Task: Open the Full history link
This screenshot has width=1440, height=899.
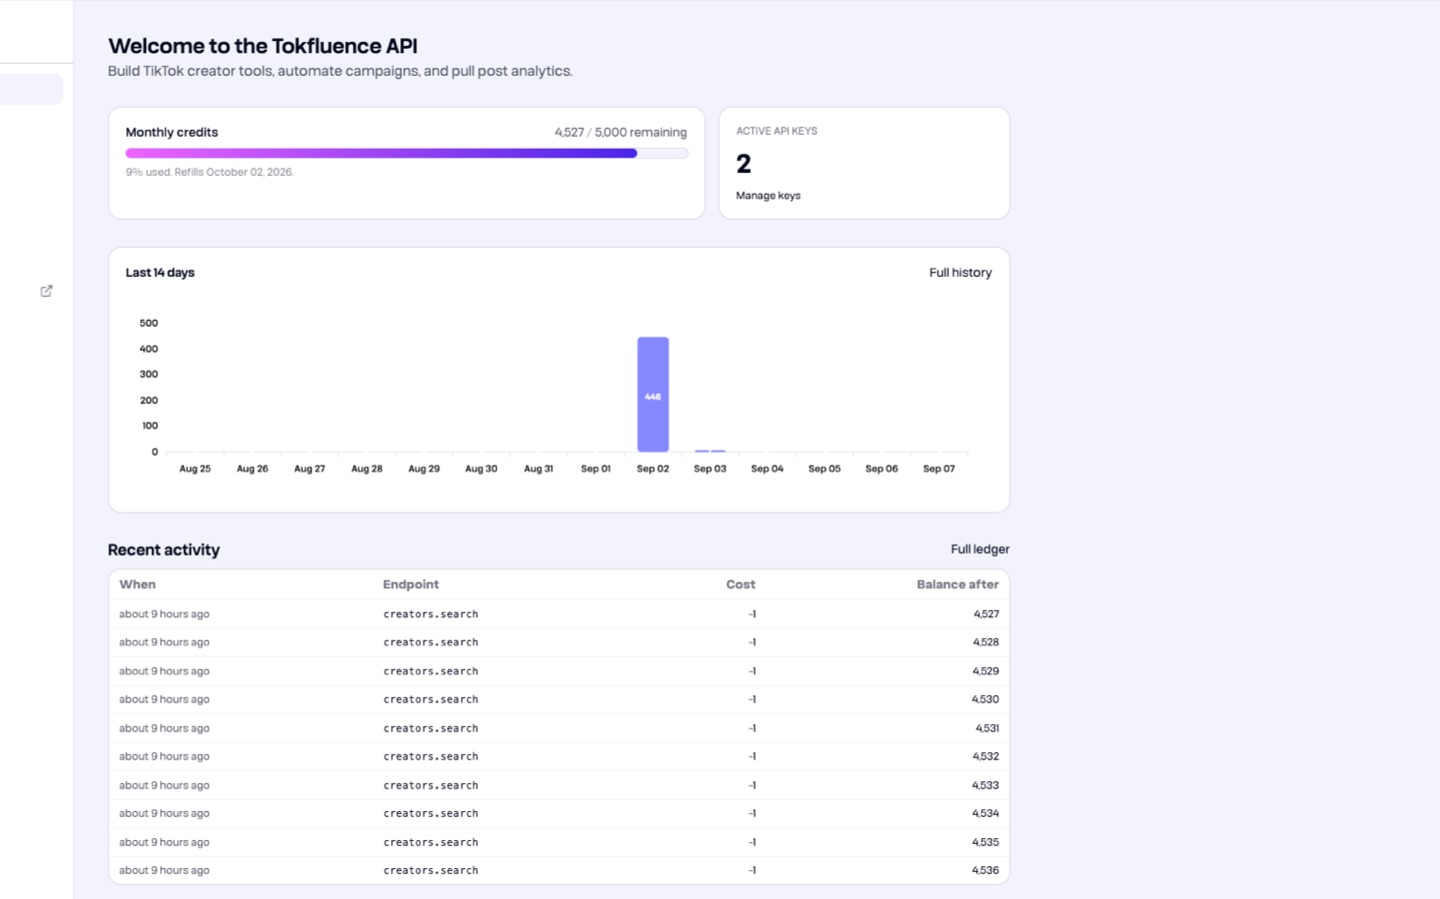Action: (x=960, y=273)
